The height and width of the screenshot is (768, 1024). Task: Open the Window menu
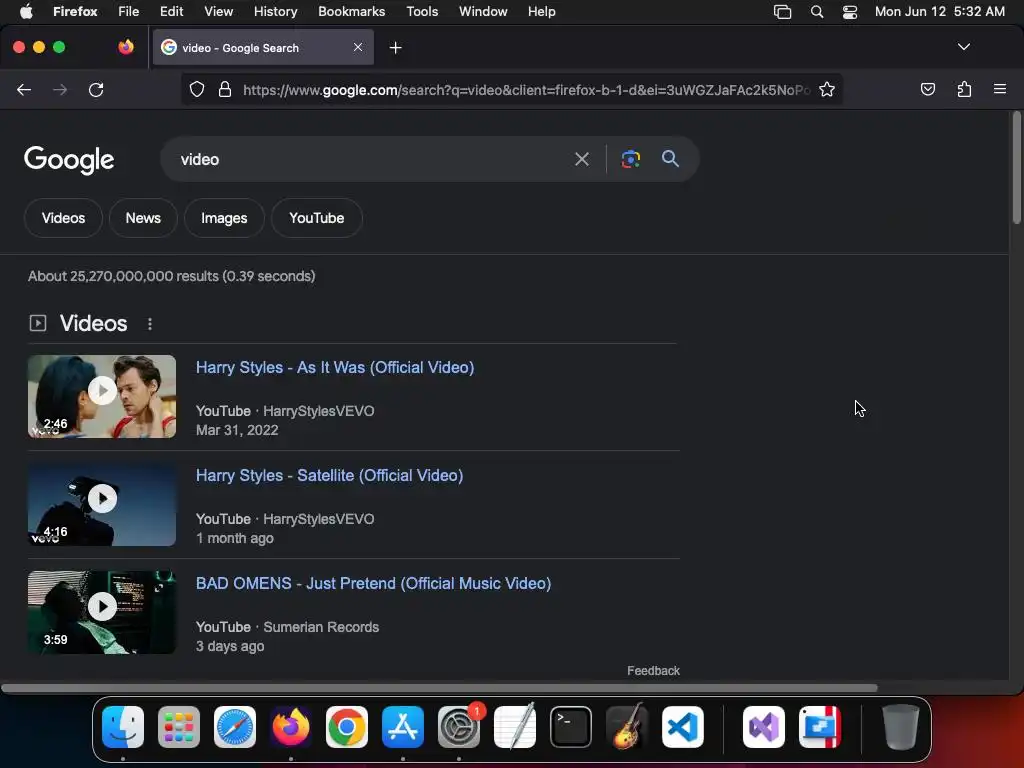(x=483, y=12)
